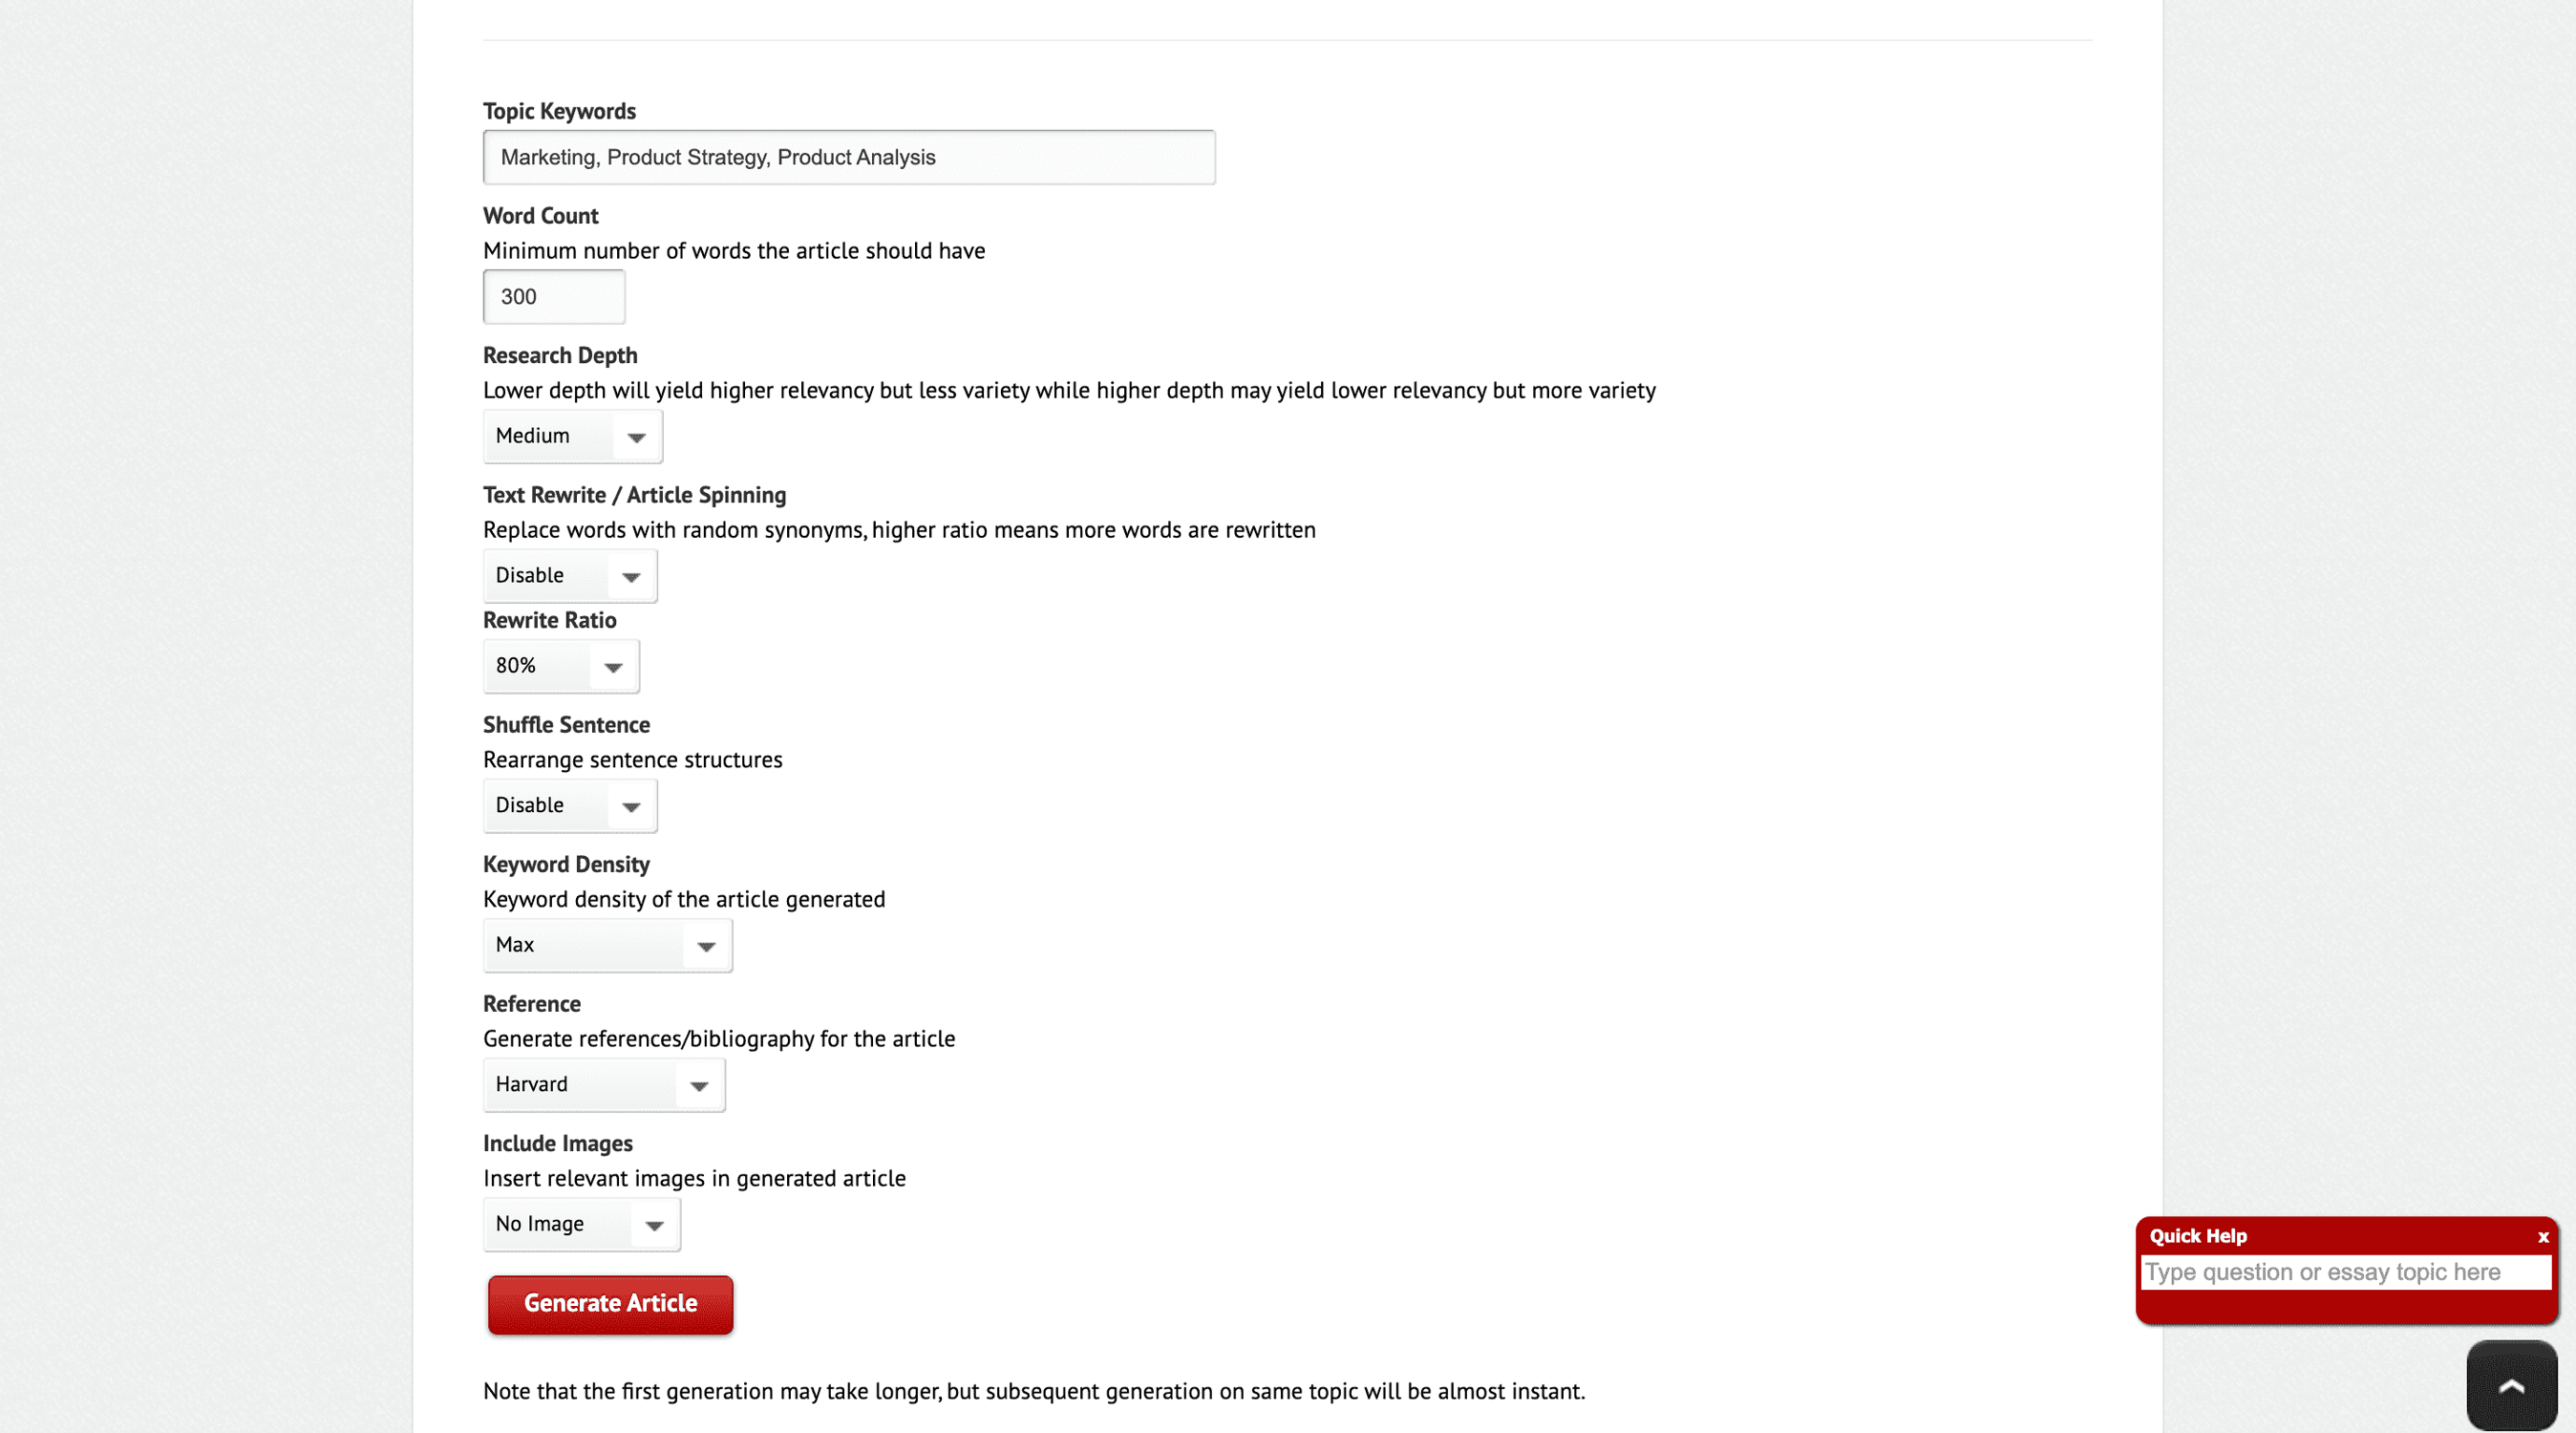Click the Topic Keywords label

click(x=559, y=111)
